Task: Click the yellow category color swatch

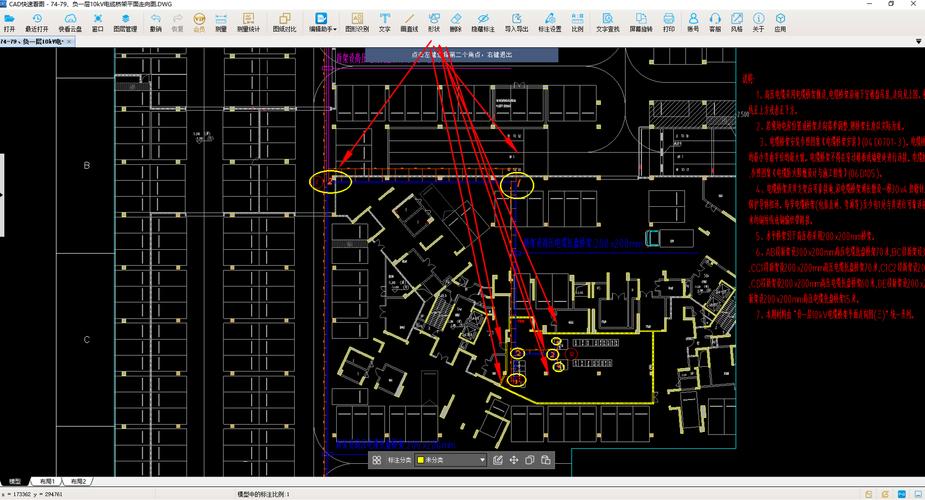Action: 421,460
